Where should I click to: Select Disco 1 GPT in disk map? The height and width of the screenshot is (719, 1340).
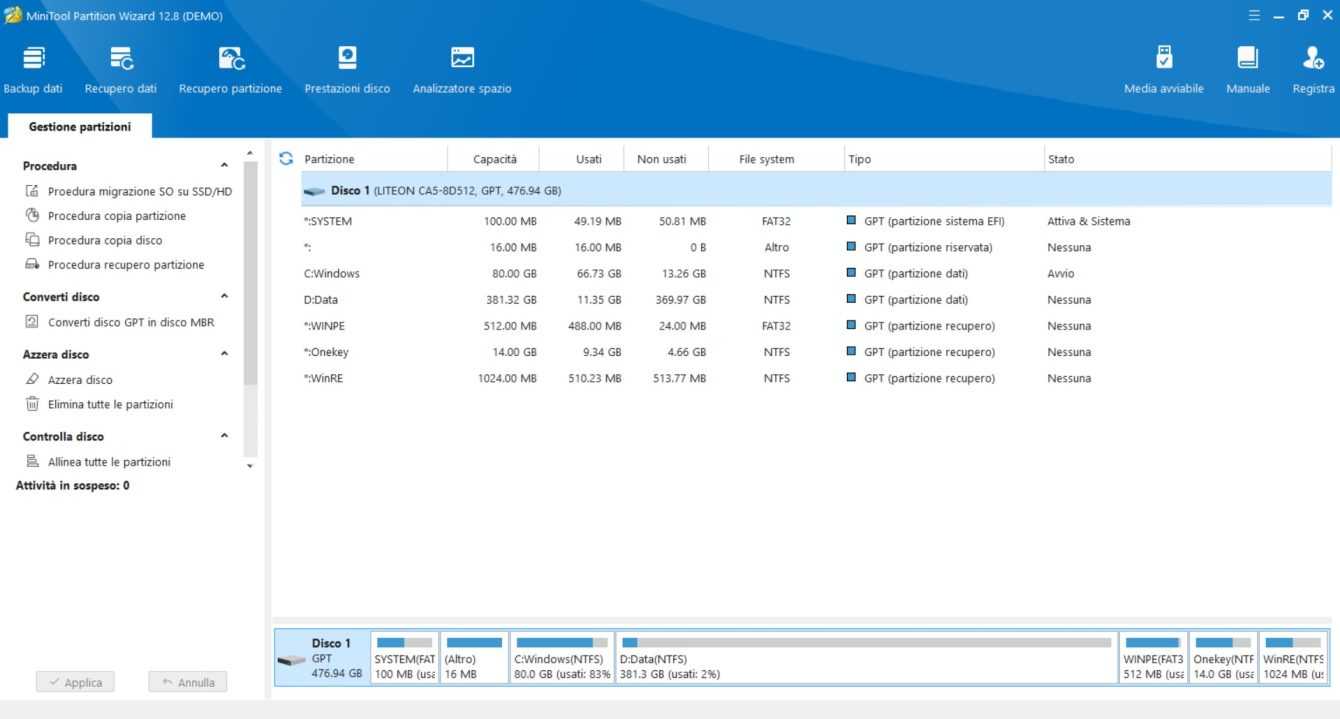click(x=321, y=657)
